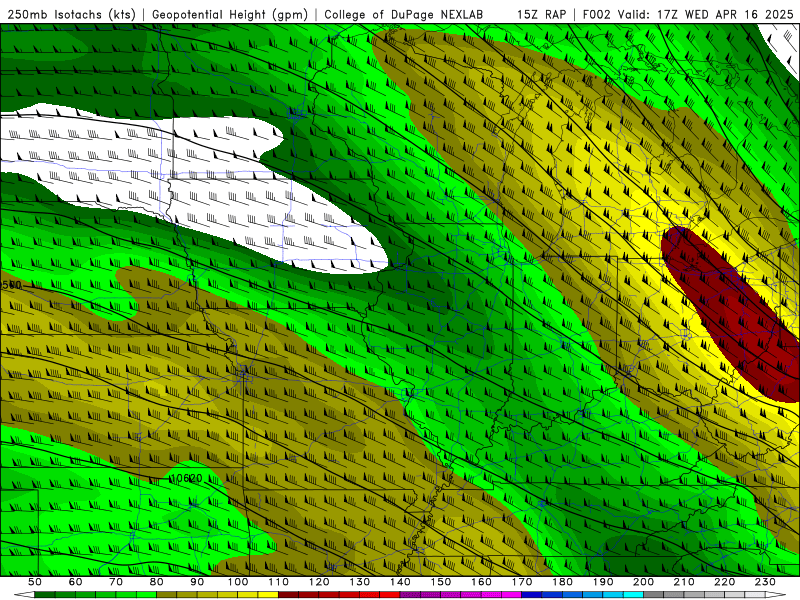Click the dark red swatch right of 110
Viewport: 800px width, 600px height.
[x=289, y=595]
